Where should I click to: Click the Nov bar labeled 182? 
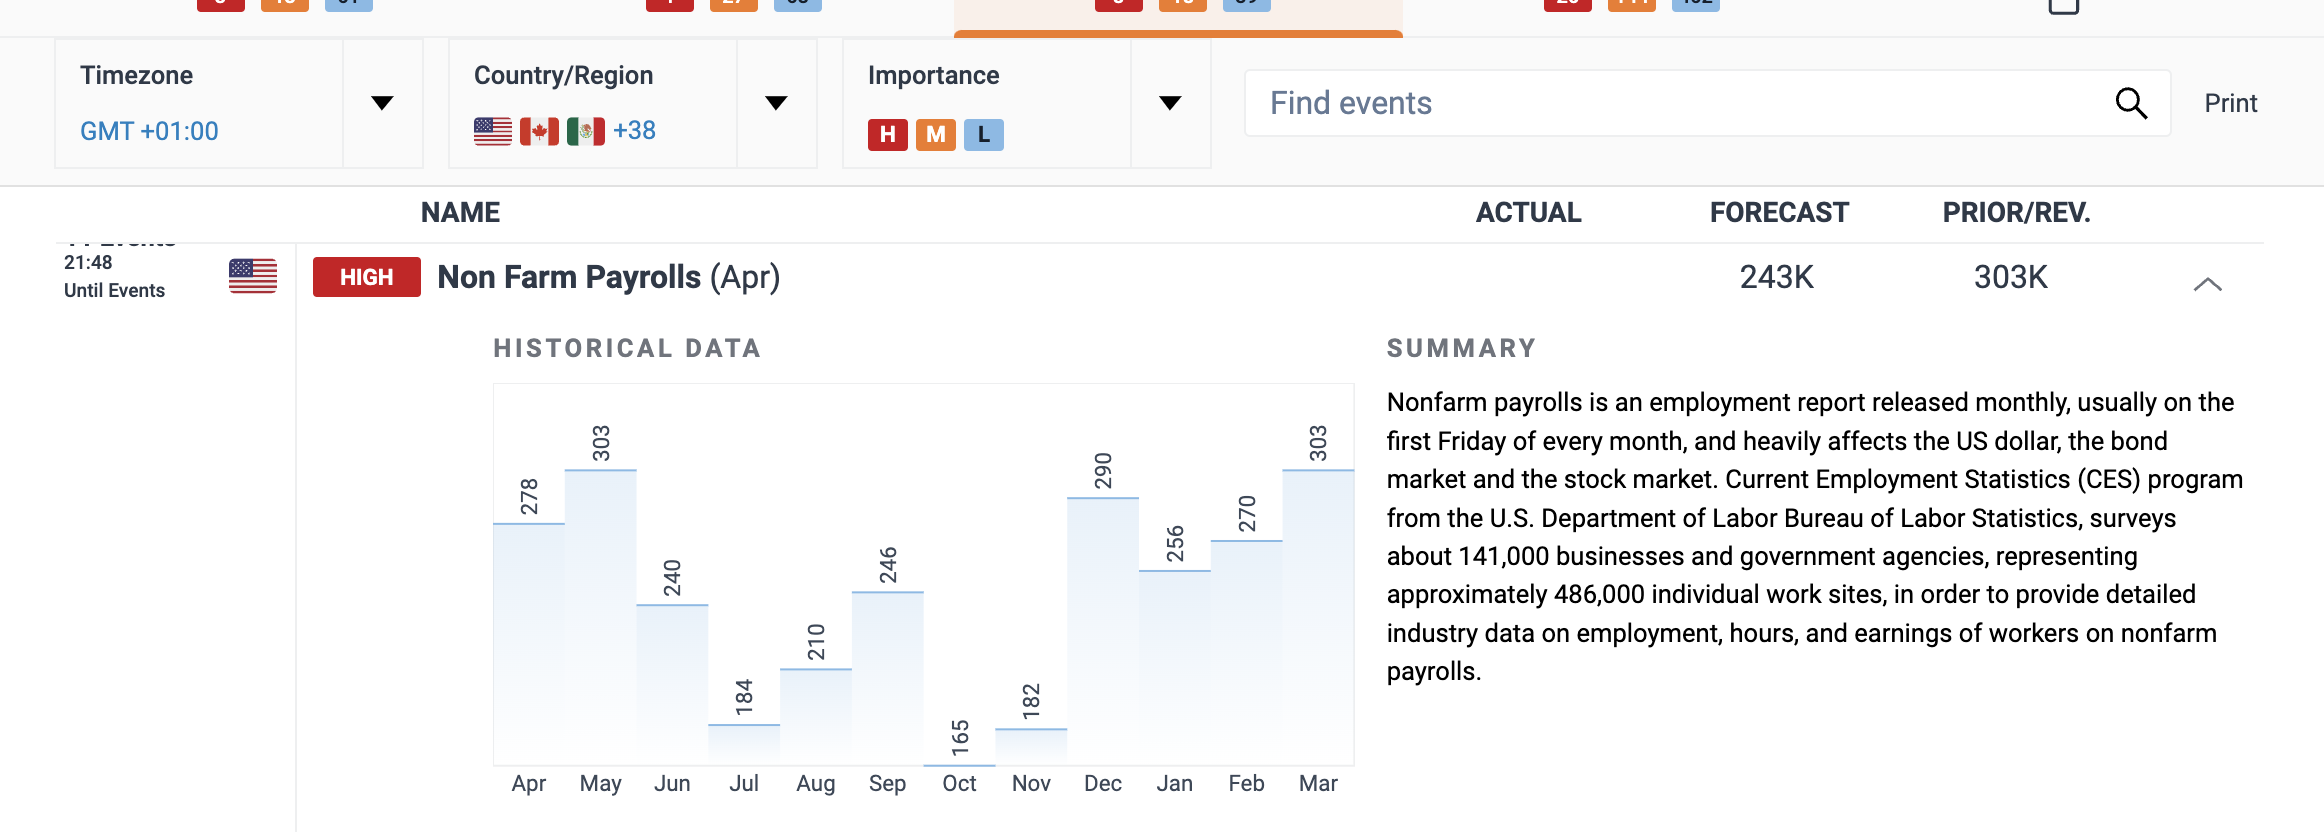[1031, 746]
